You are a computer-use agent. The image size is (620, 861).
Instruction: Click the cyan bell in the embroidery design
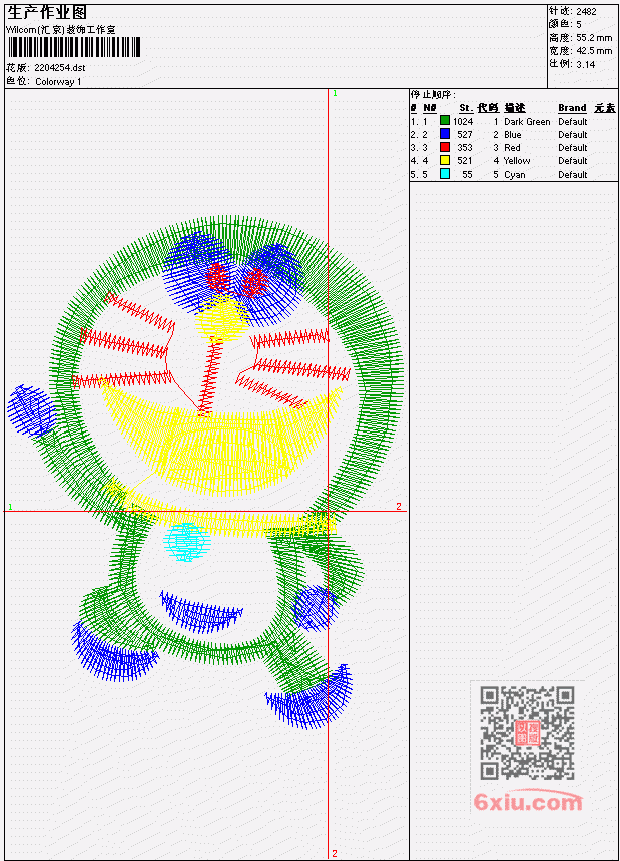187,541
